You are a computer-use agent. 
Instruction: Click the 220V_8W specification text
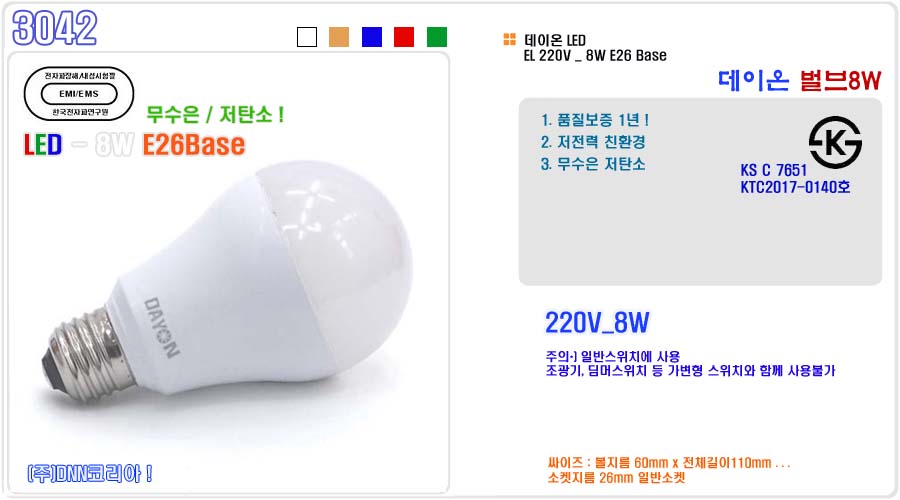click(x=597, y=323)
